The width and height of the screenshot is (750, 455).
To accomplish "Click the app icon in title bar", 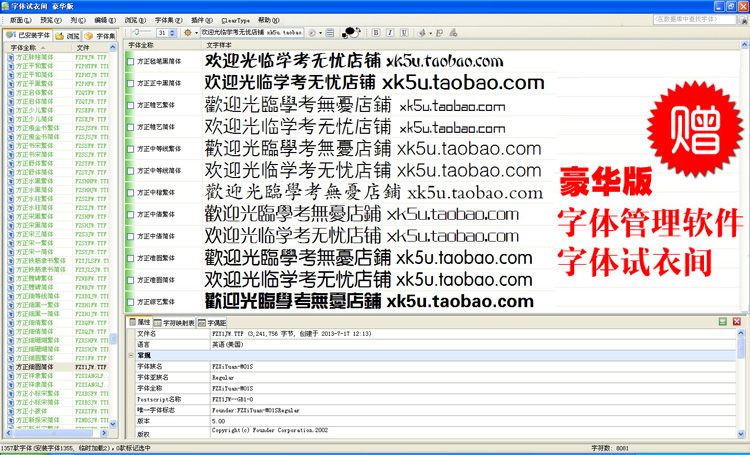I will (x=5, y=6).
